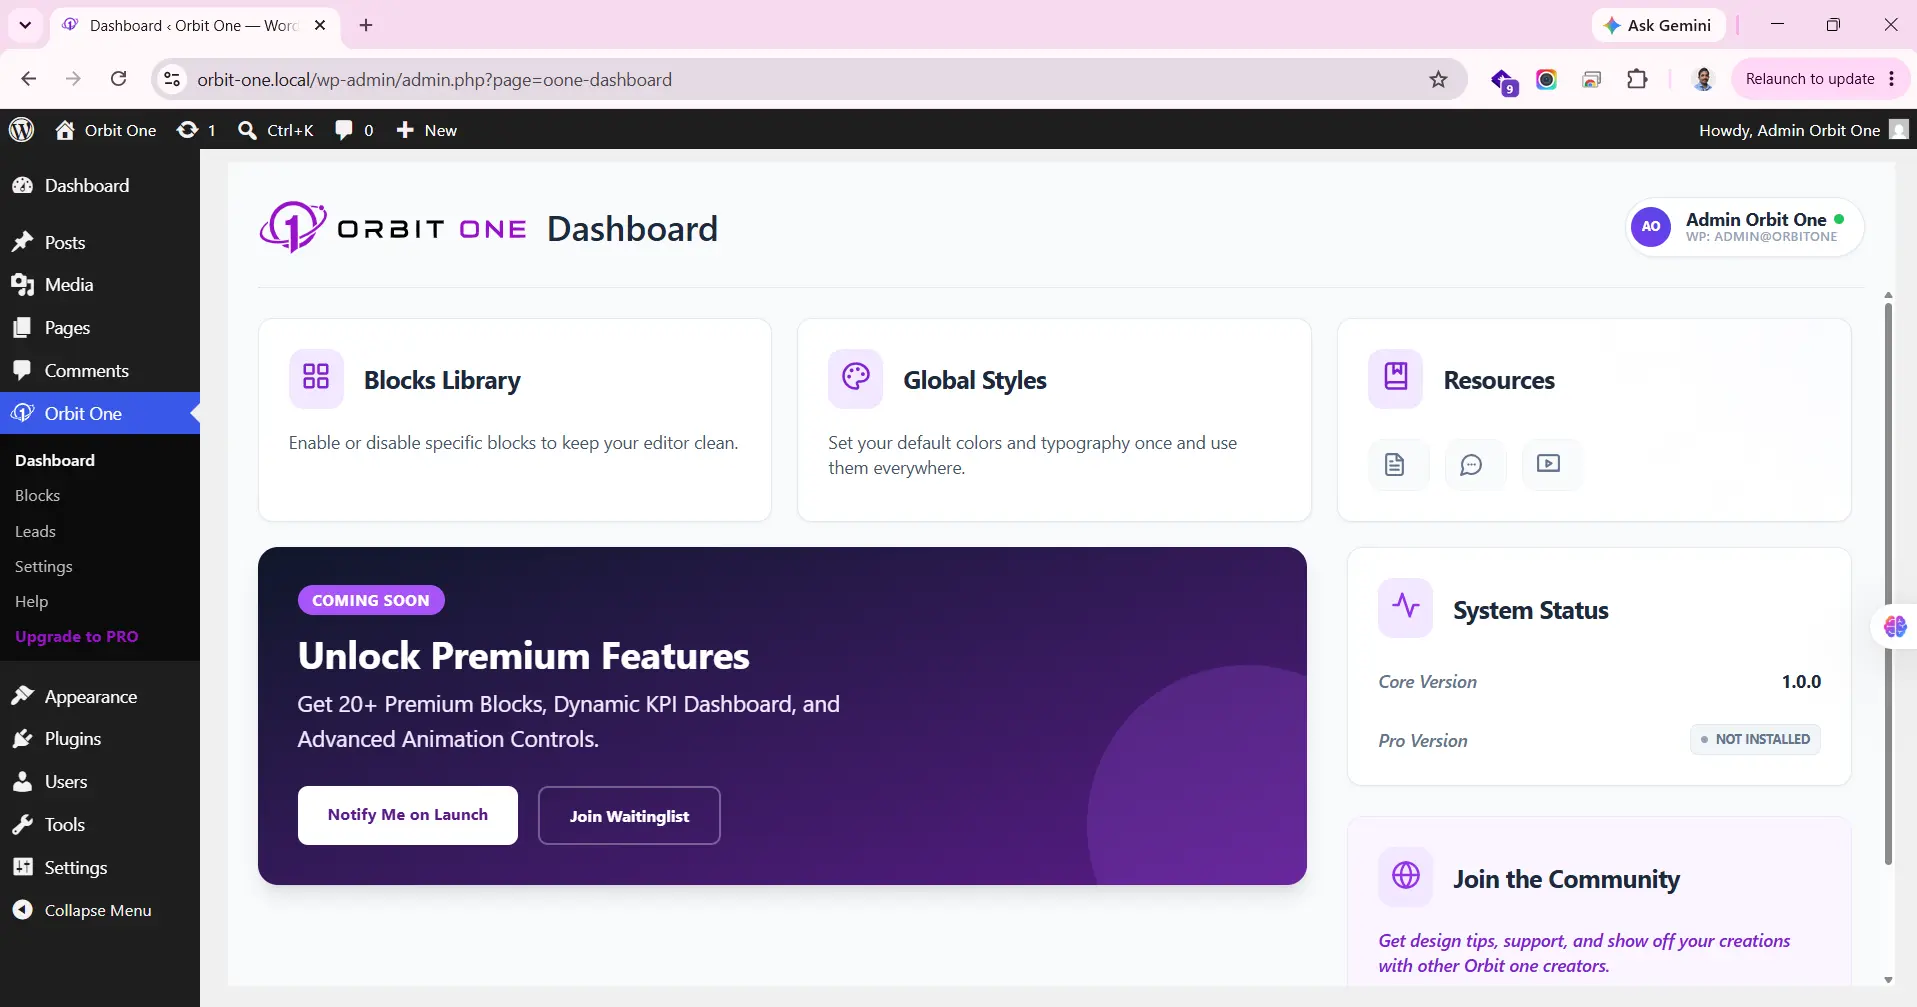Click the NOT INSTALLED status badge
1917x1007 pixels.
tap(1755, 739)
